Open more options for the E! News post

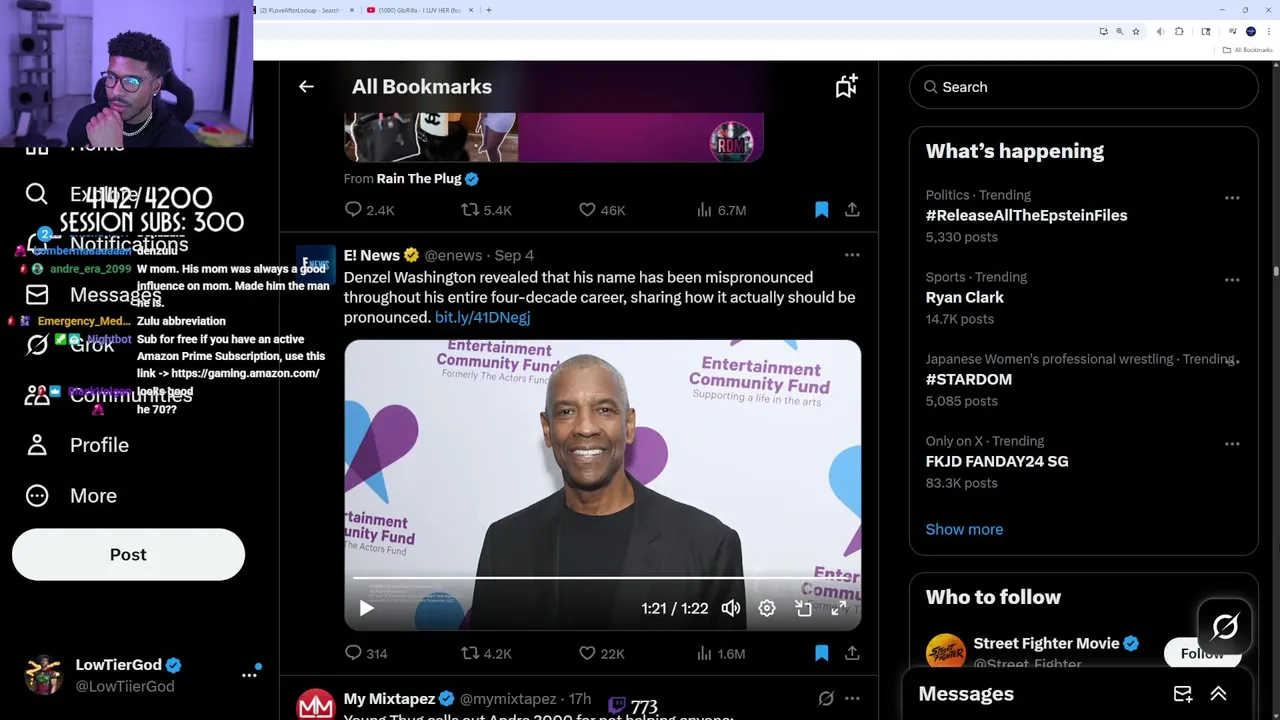click(852, 255)
